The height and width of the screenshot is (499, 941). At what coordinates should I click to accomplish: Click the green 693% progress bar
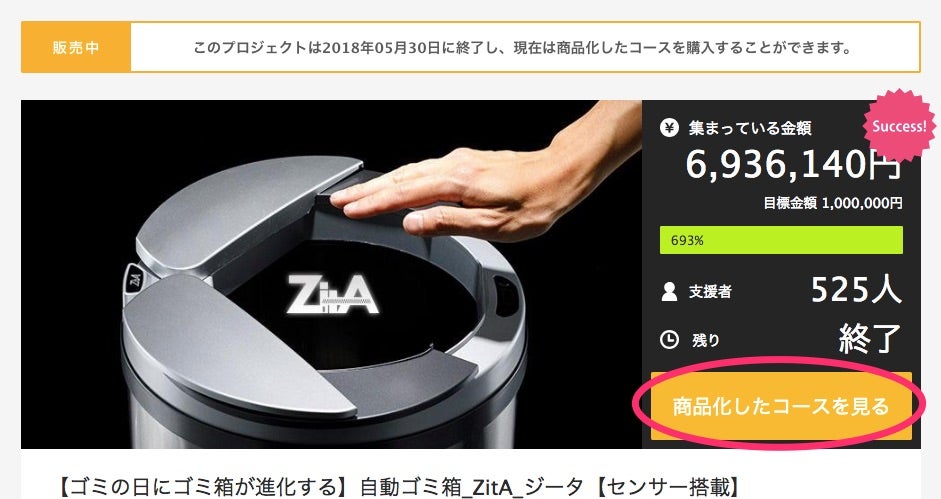(x=781, y=240)
